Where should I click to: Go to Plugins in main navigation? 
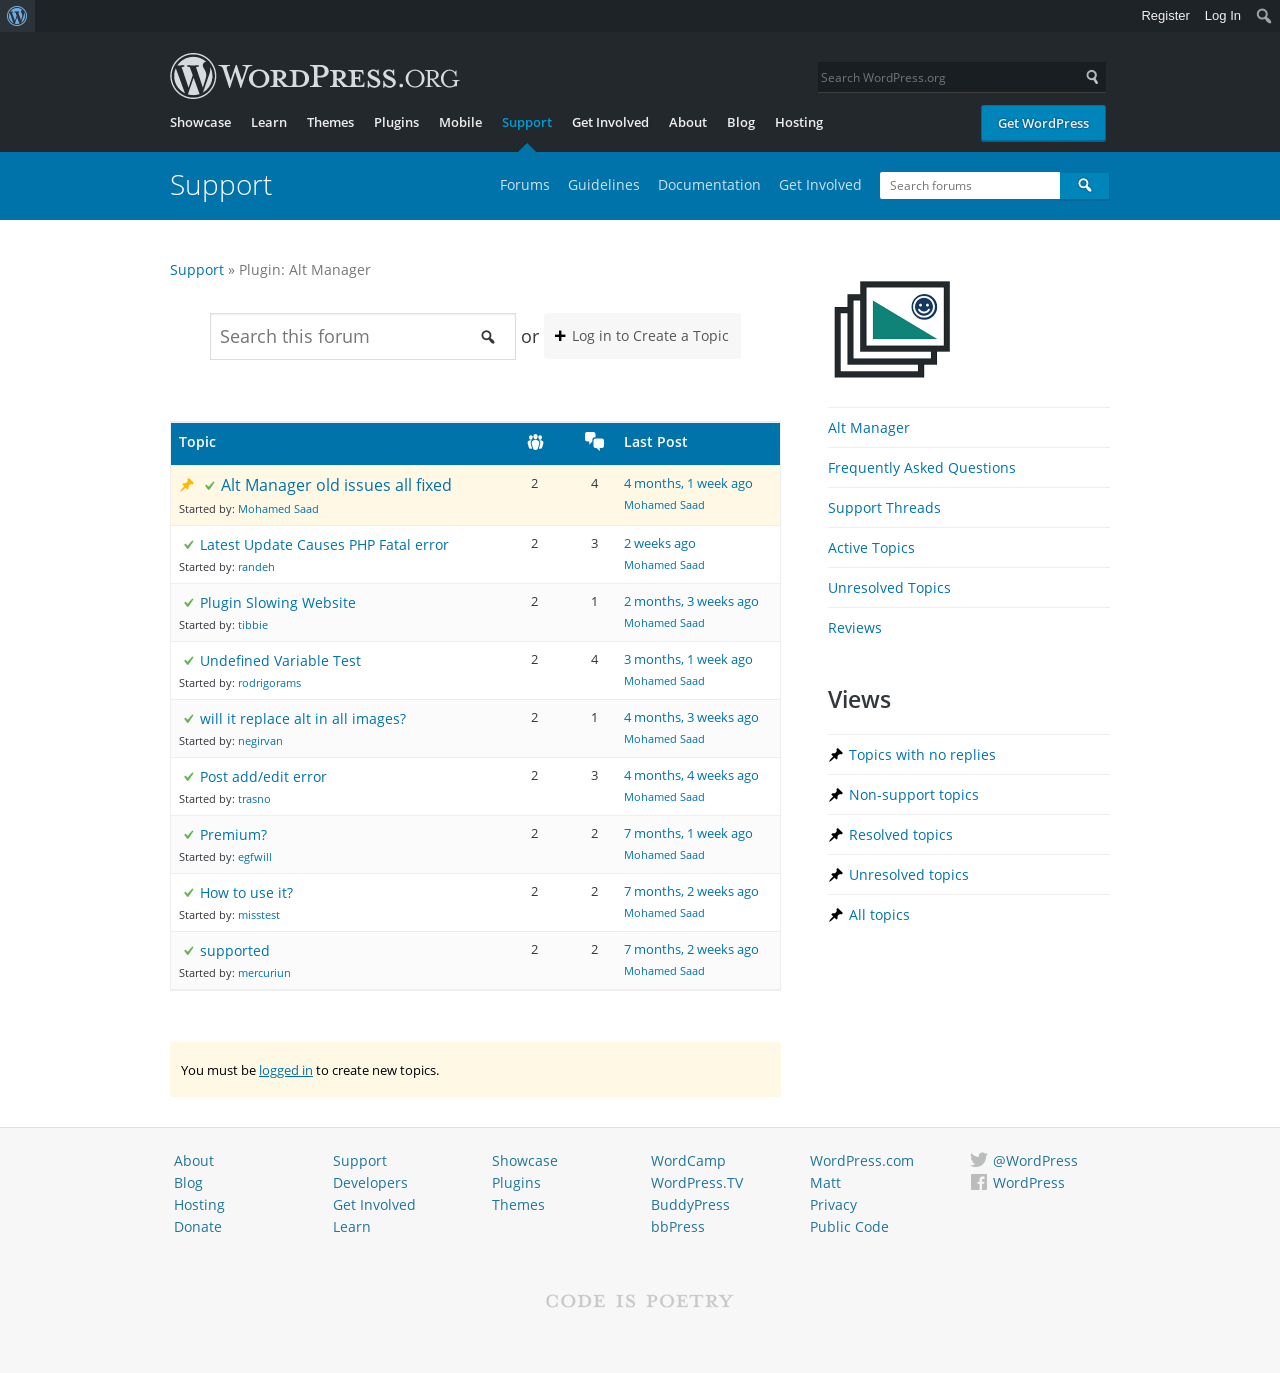pyautogui.click(x=396, y=122)
